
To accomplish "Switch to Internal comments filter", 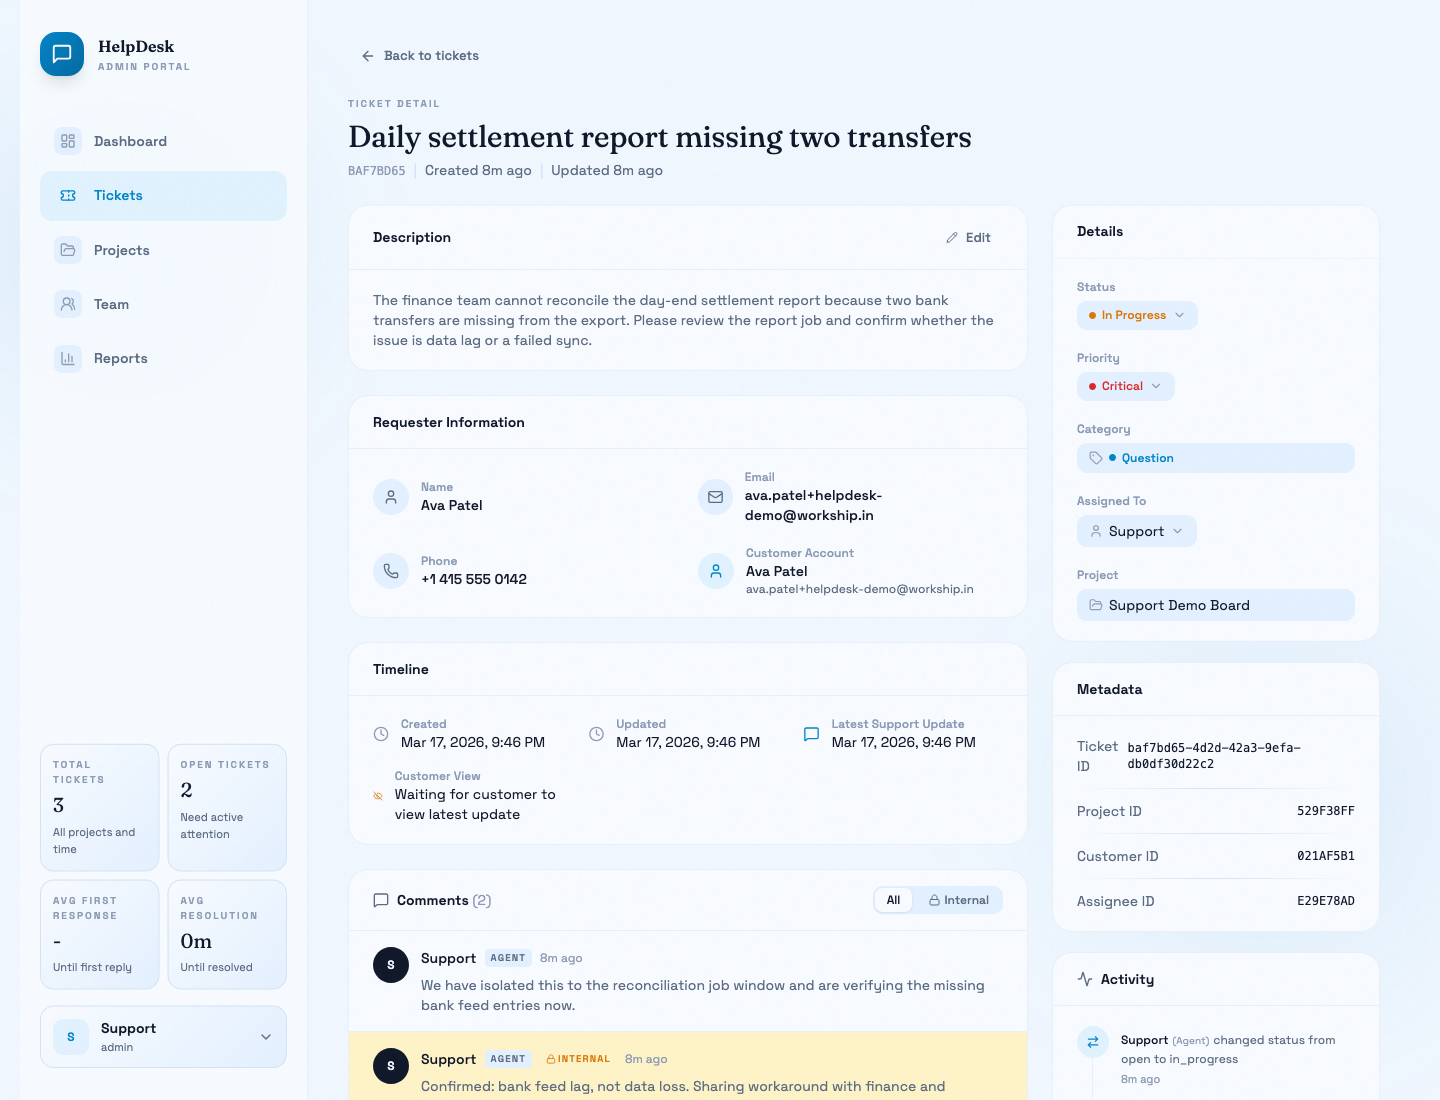I will click(958, 900).
